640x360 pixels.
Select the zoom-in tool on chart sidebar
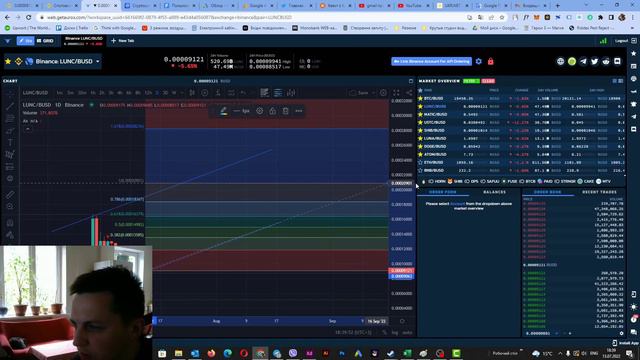tap(10, 207)
